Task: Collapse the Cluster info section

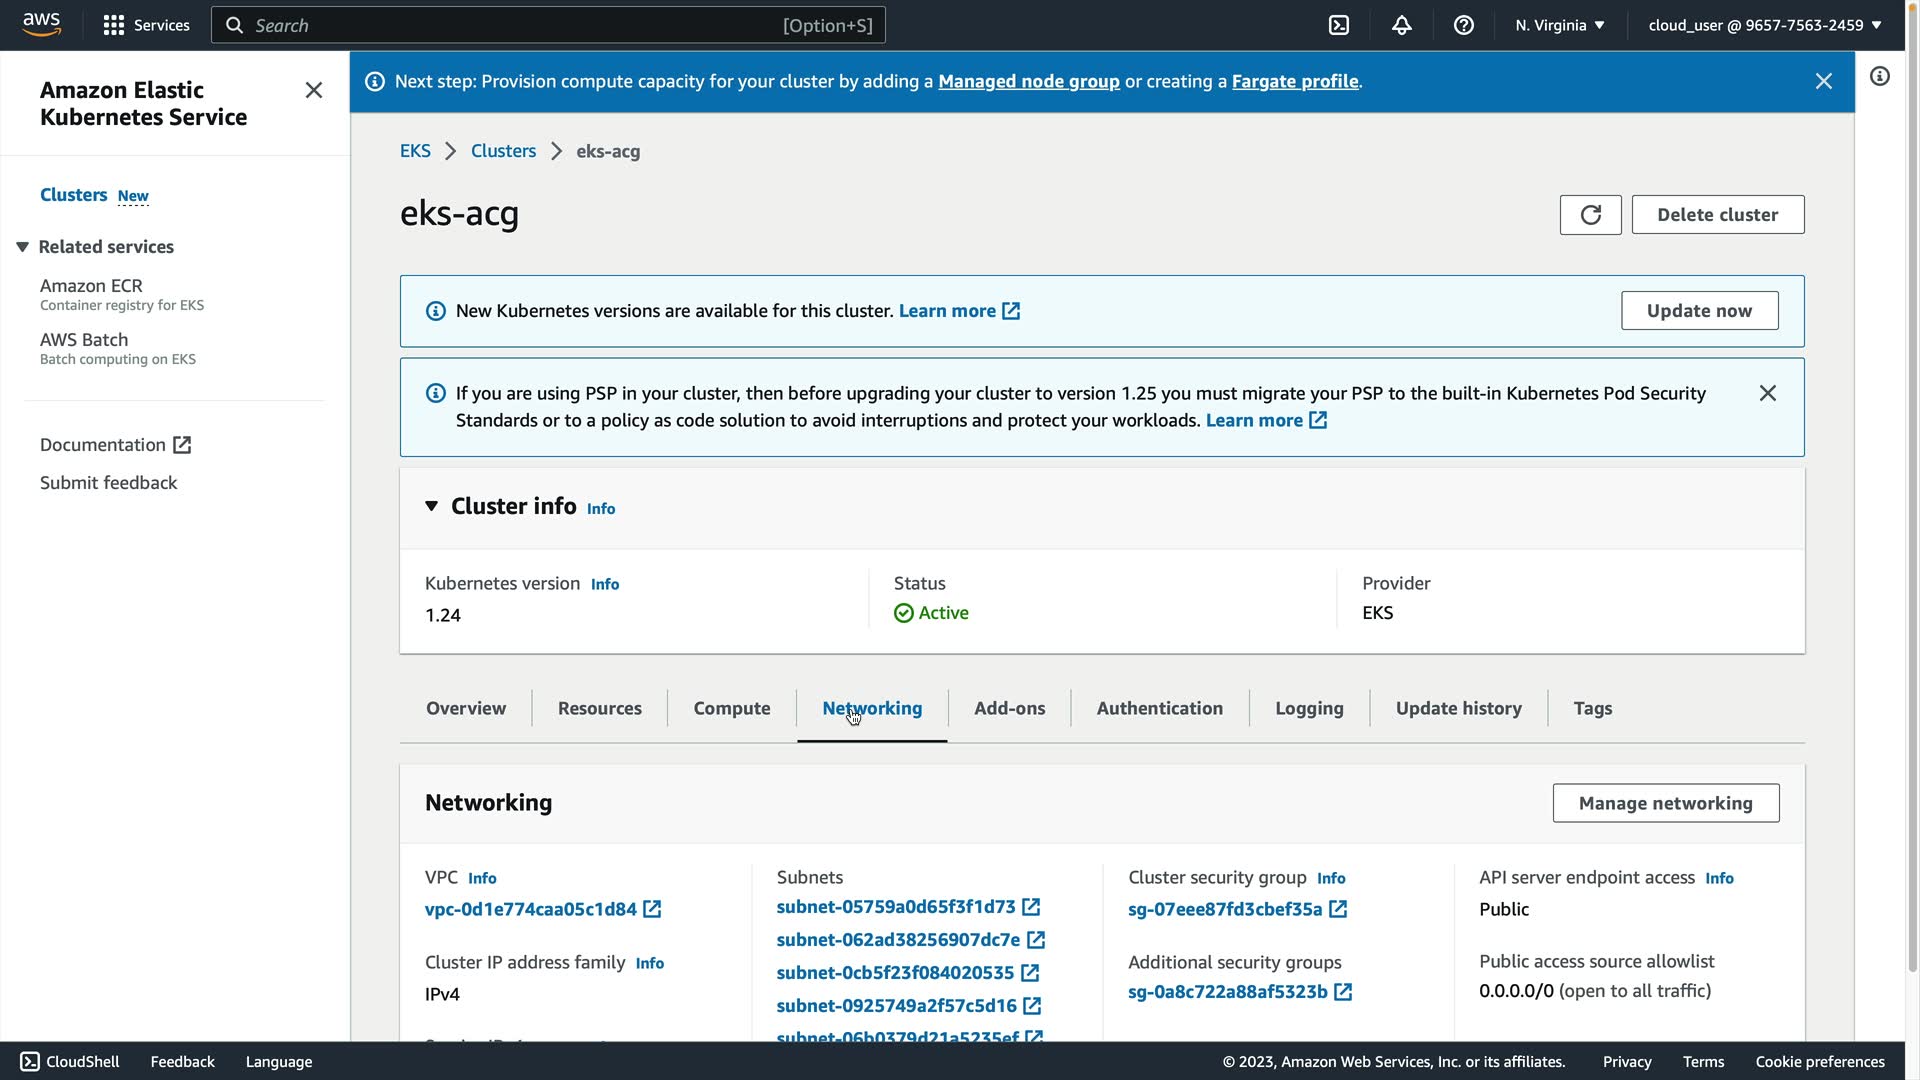Action: pos(432,506)
